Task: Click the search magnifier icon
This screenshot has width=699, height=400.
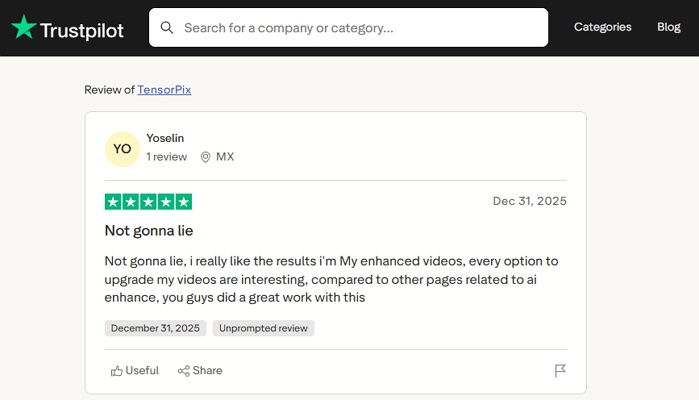Action: (x=167, y=28)
